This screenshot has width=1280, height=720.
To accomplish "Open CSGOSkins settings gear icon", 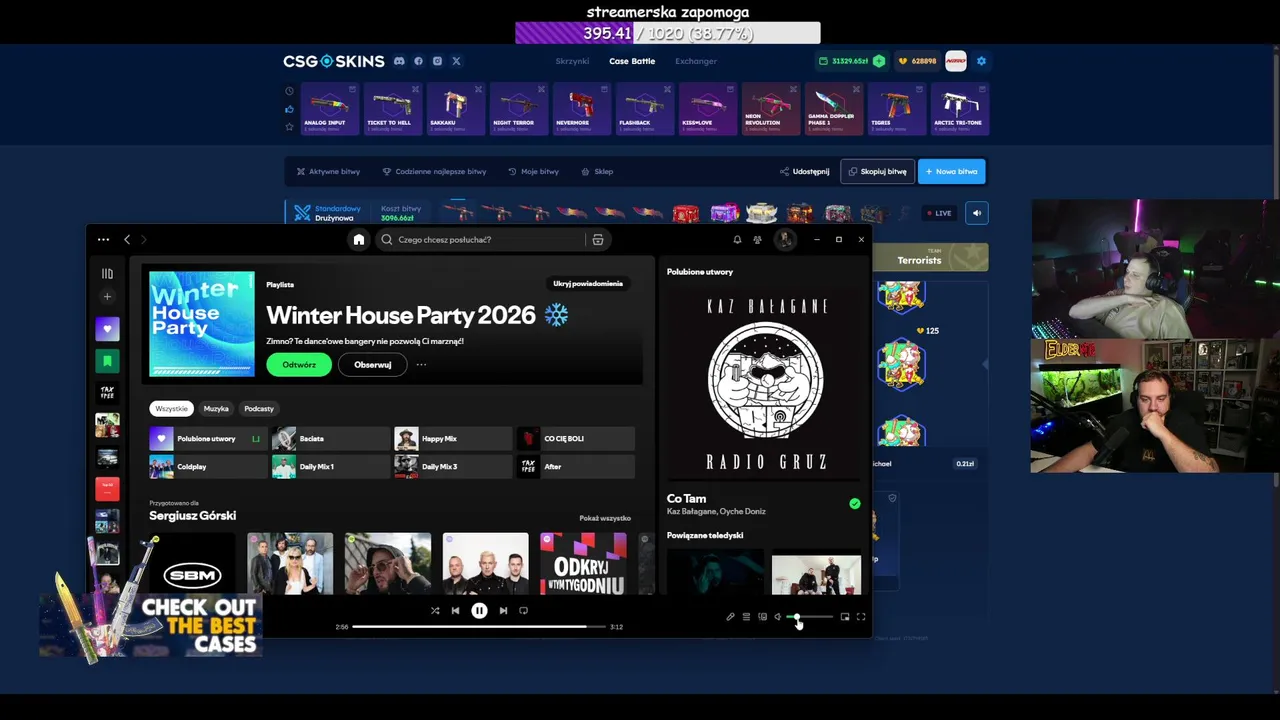I will pyautogui.click(x=981, y=61).
